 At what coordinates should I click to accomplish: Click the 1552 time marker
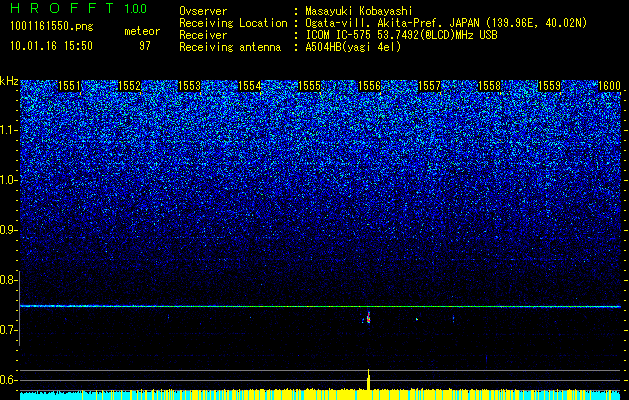pos(130,86)
